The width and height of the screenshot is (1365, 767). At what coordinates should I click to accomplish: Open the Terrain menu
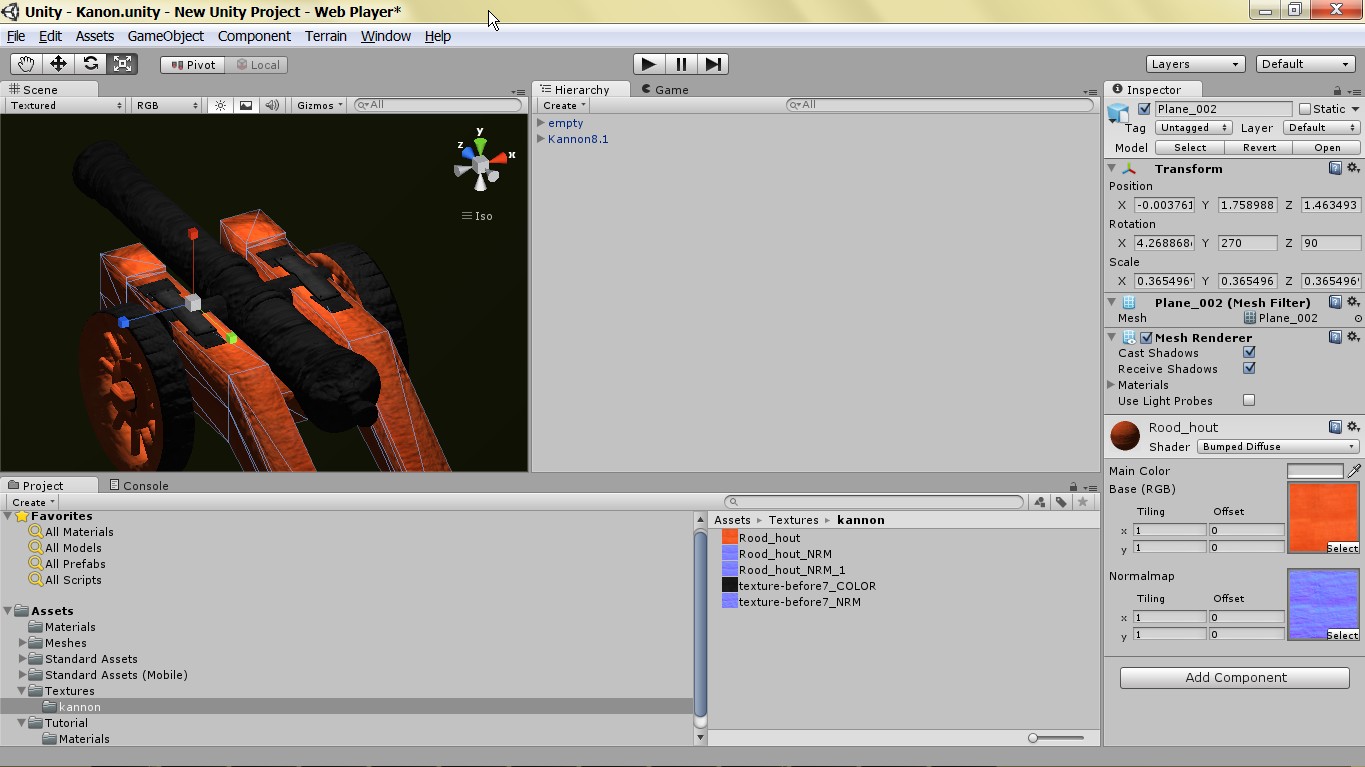[326, 36]
